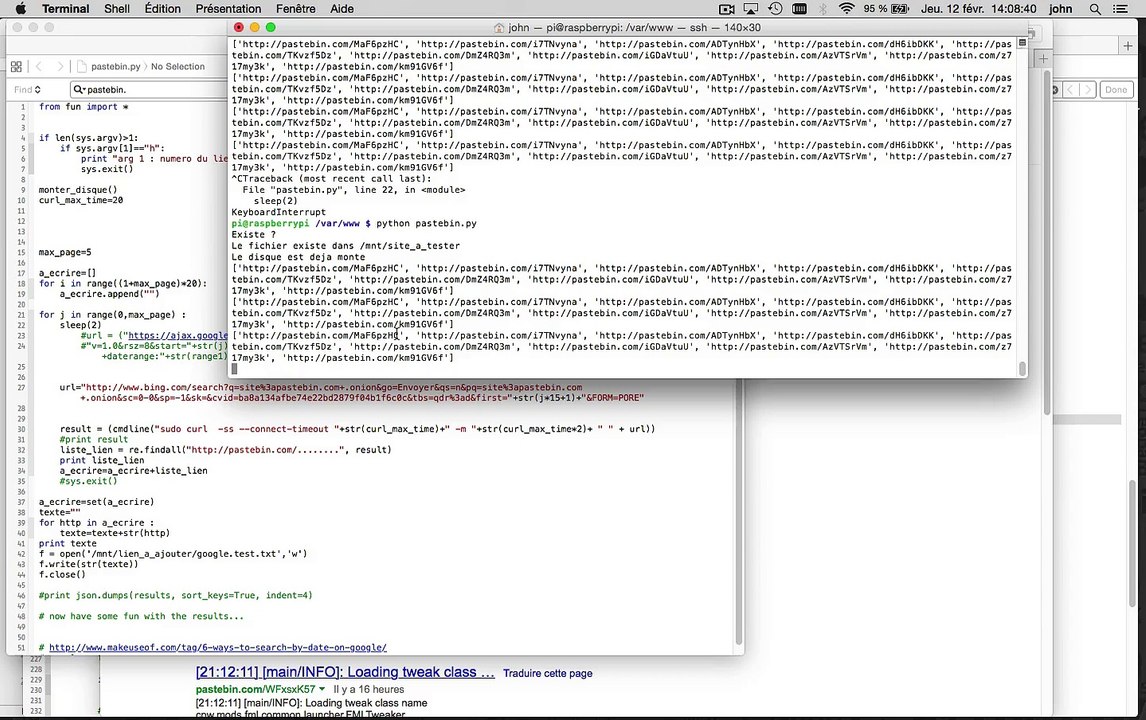Click the battery 95 % indicator
This screenshot has height=720, width=1146.
pos(886,9)
